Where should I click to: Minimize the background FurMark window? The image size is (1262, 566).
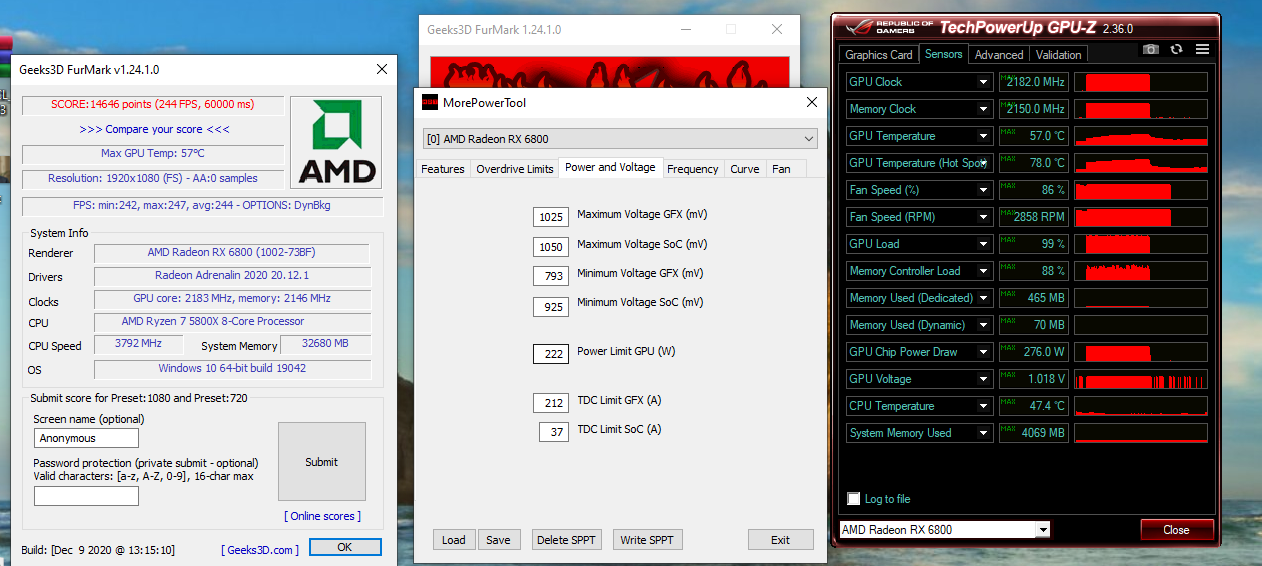click(x=685, y=29)
